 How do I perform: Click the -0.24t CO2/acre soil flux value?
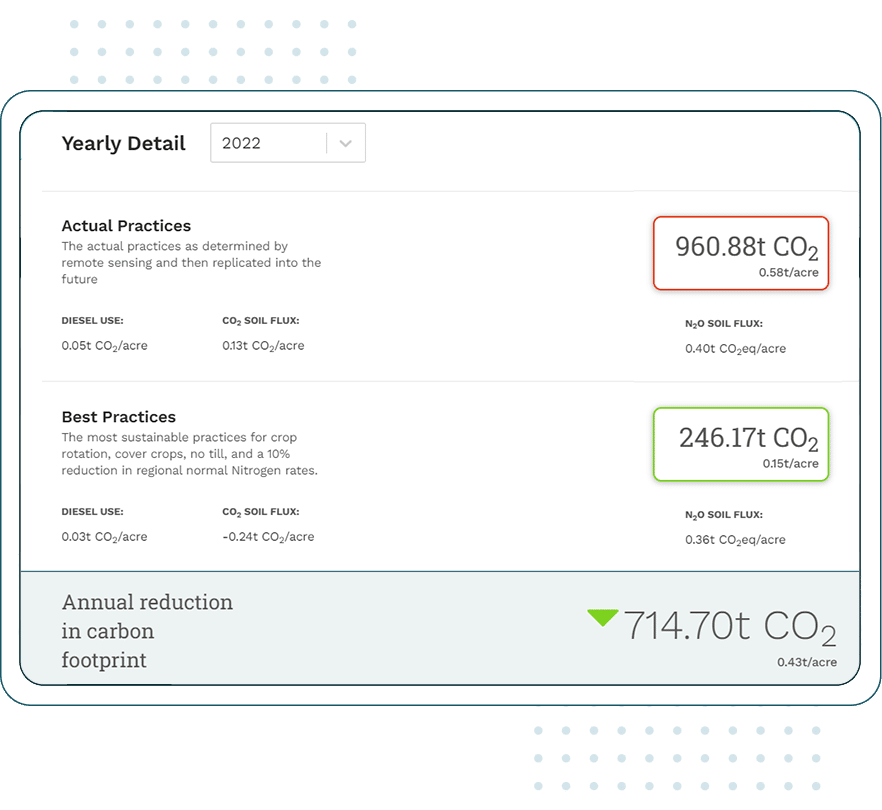tap(268, 537)
